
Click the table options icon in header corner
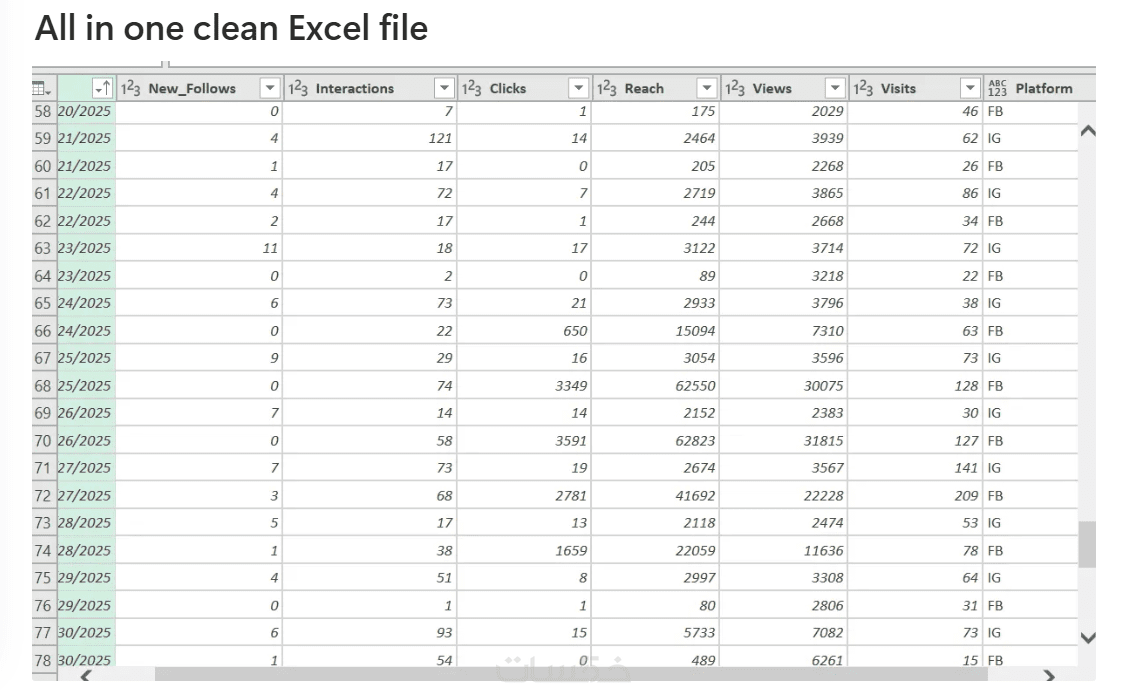pyautogui.click(x=43, y=88)
